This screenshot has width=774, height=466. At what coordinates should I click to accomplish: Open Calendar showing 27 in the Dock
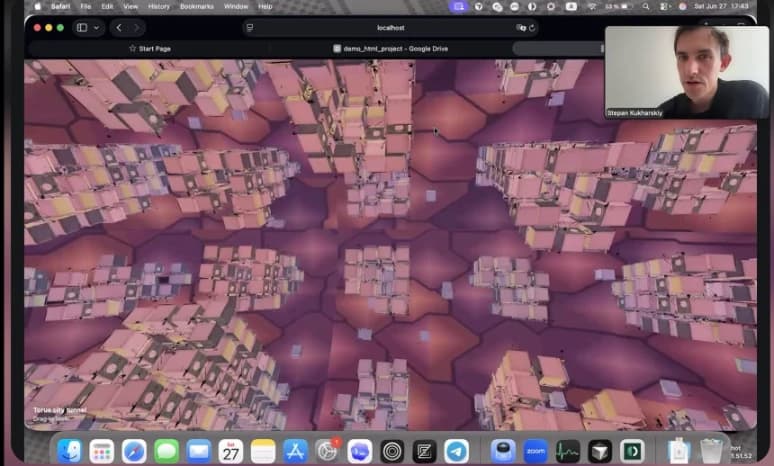coord(231,451)
